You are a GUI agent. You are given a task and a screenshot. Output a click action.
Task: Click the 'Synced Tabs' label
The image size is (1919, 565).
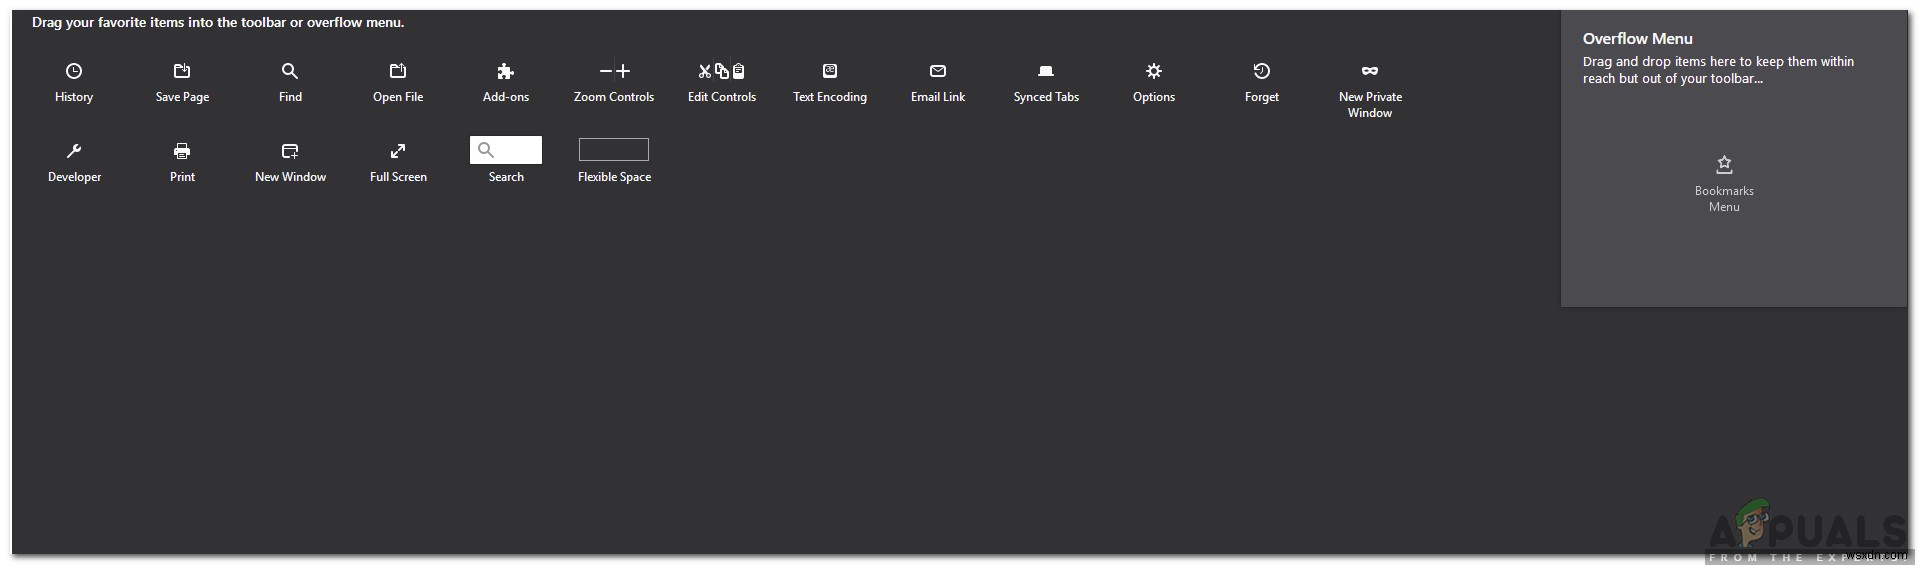[x=1046, y=97]
